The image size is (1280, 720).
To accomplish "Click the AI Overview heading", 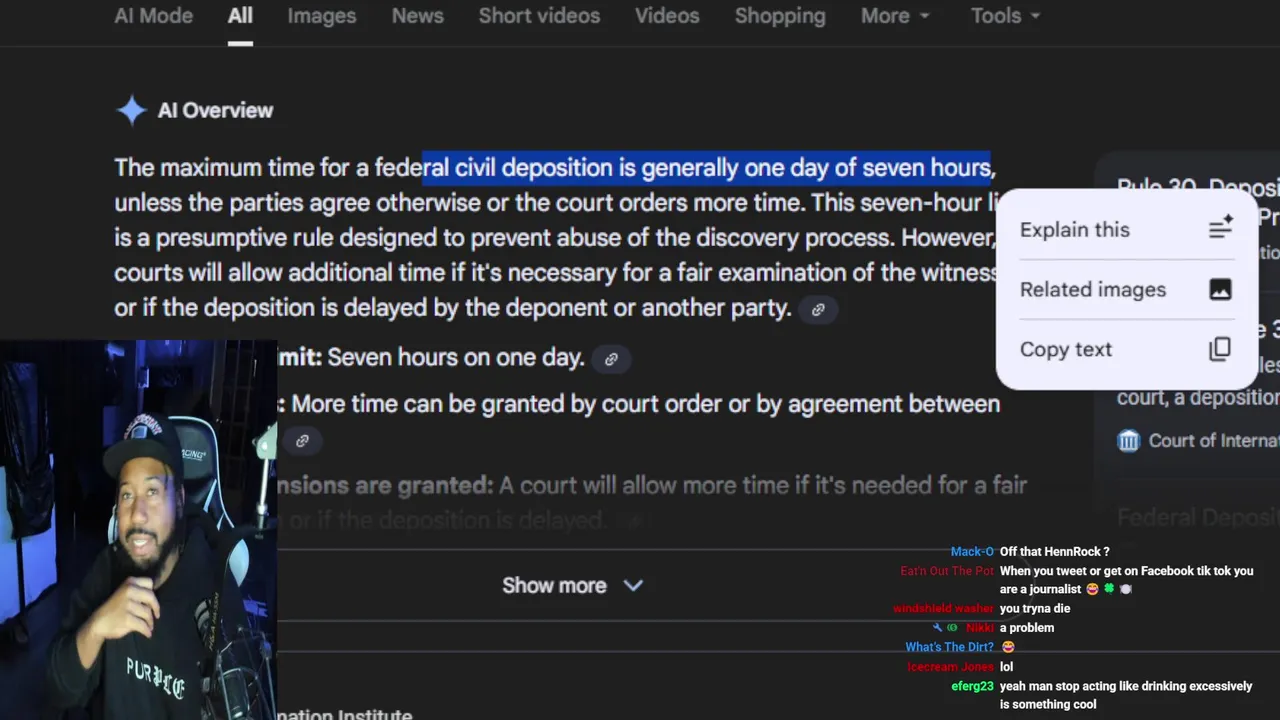I will 215,111.
